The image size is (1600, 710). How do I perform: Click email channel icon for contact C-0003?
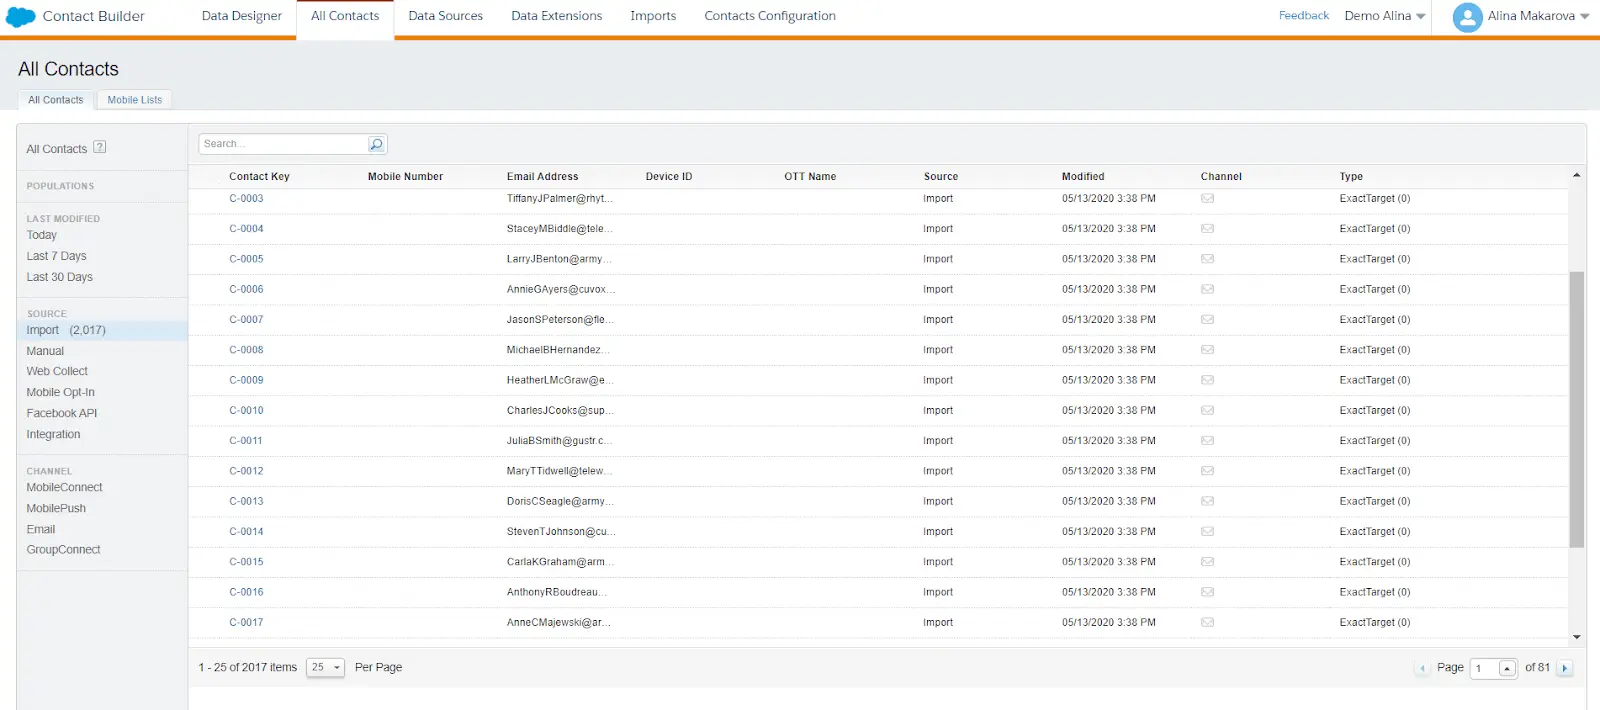1207,199
